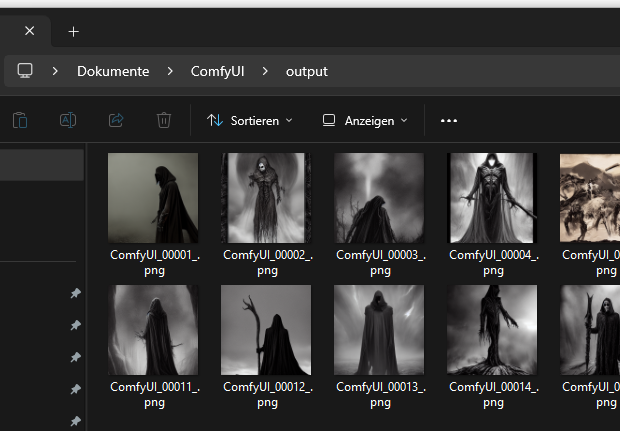Close the current Explorer tab

[29, 31]
